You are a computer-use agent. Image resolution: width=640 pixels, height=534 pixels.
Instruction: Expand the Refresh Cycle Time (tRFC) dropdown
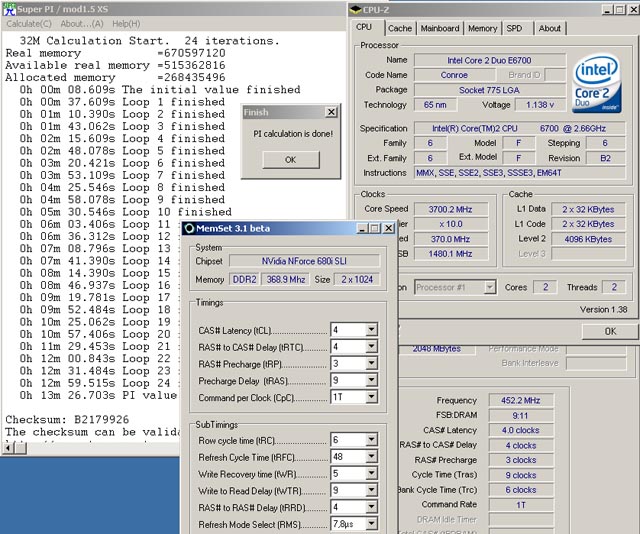[371, 456]
